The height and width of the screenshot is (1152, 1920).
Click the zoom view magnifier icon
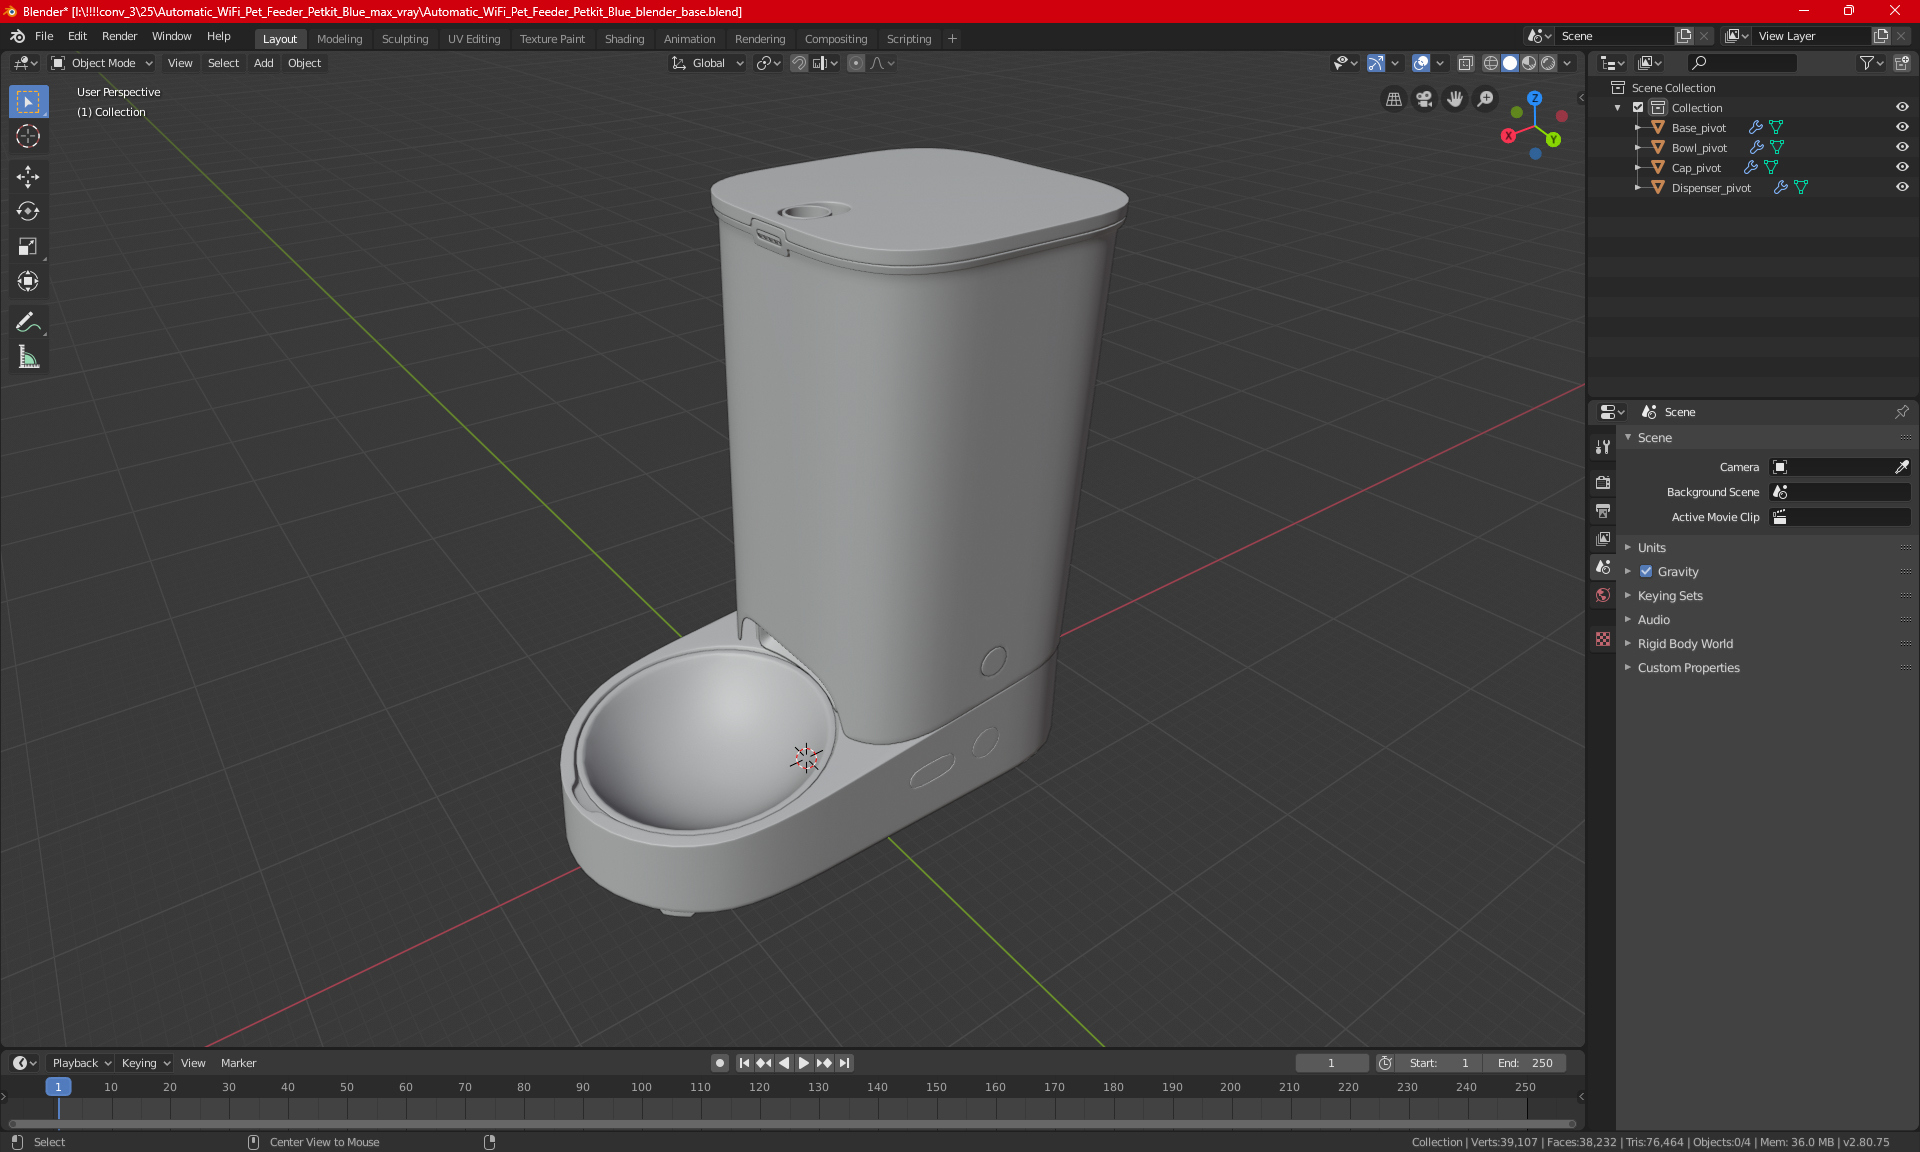[x=1486, y=99]
